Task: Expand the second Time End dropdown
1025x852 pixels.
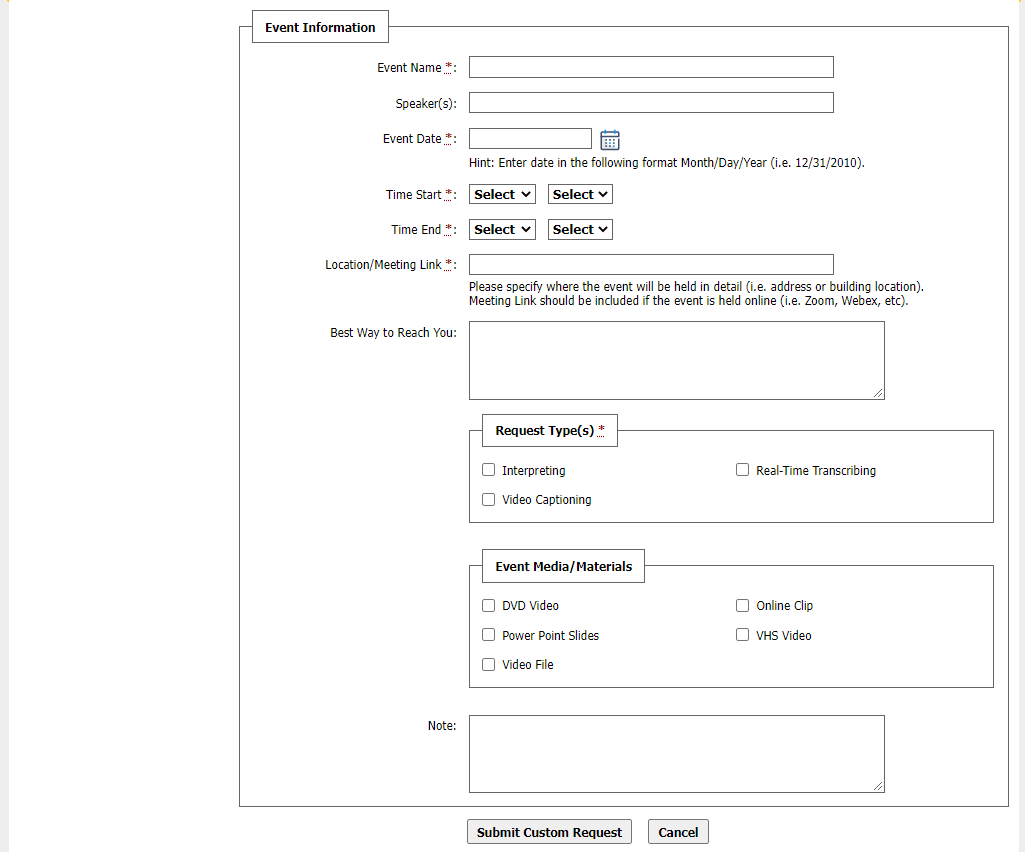Action: (580, 230)
